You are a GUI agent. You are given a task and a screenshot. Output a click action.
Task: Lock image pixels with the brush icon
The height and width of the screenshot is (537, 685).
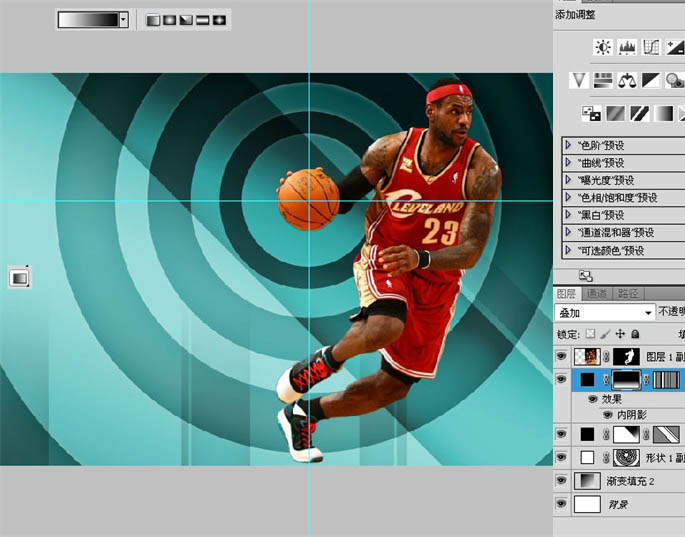[605, 334]
